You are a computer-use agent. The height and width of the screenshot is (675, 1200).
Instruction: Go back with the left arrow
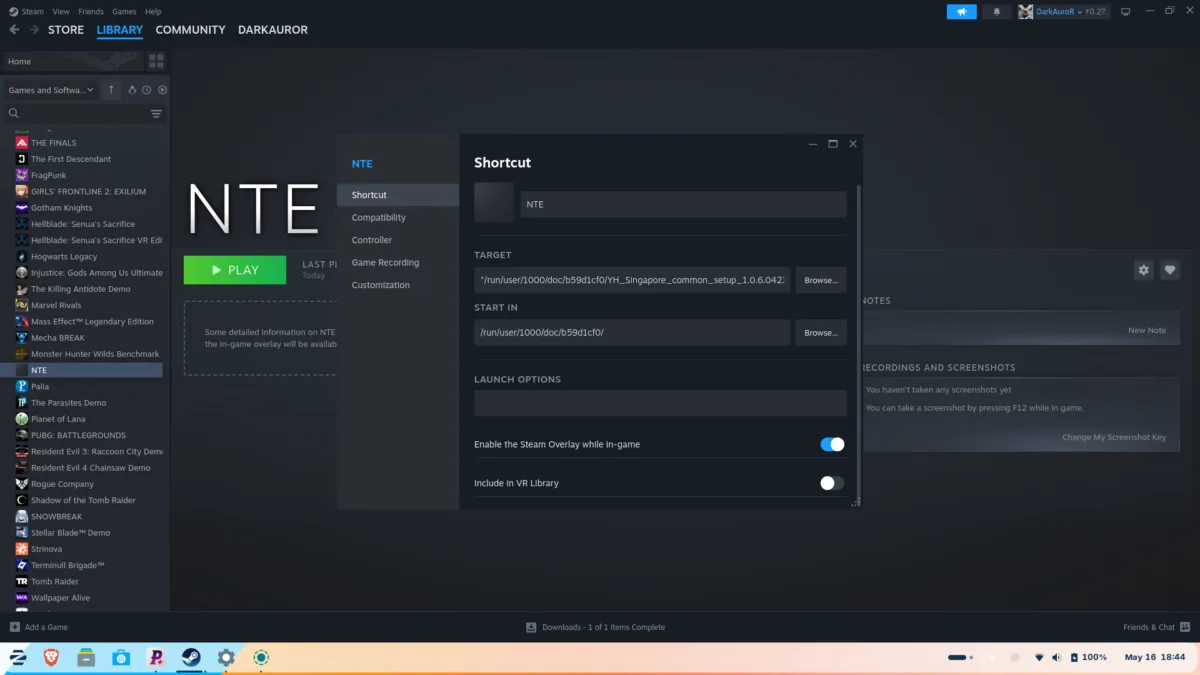pyautogui.click(x=14, y=30)
